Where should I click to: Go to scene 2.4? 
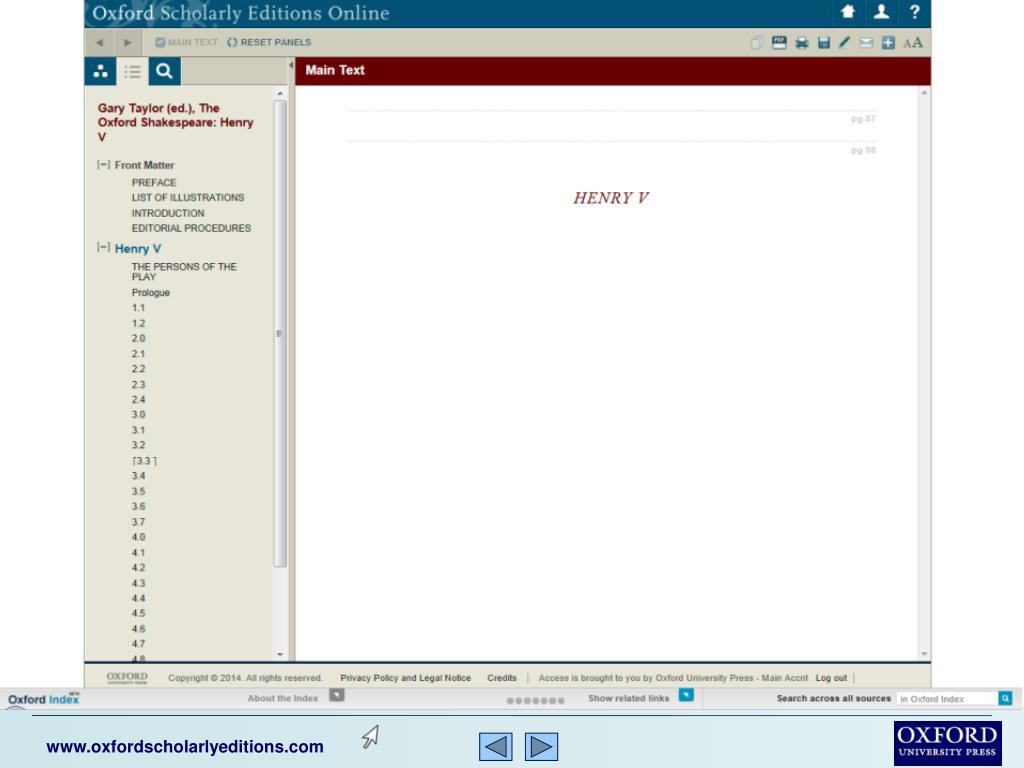138,400
